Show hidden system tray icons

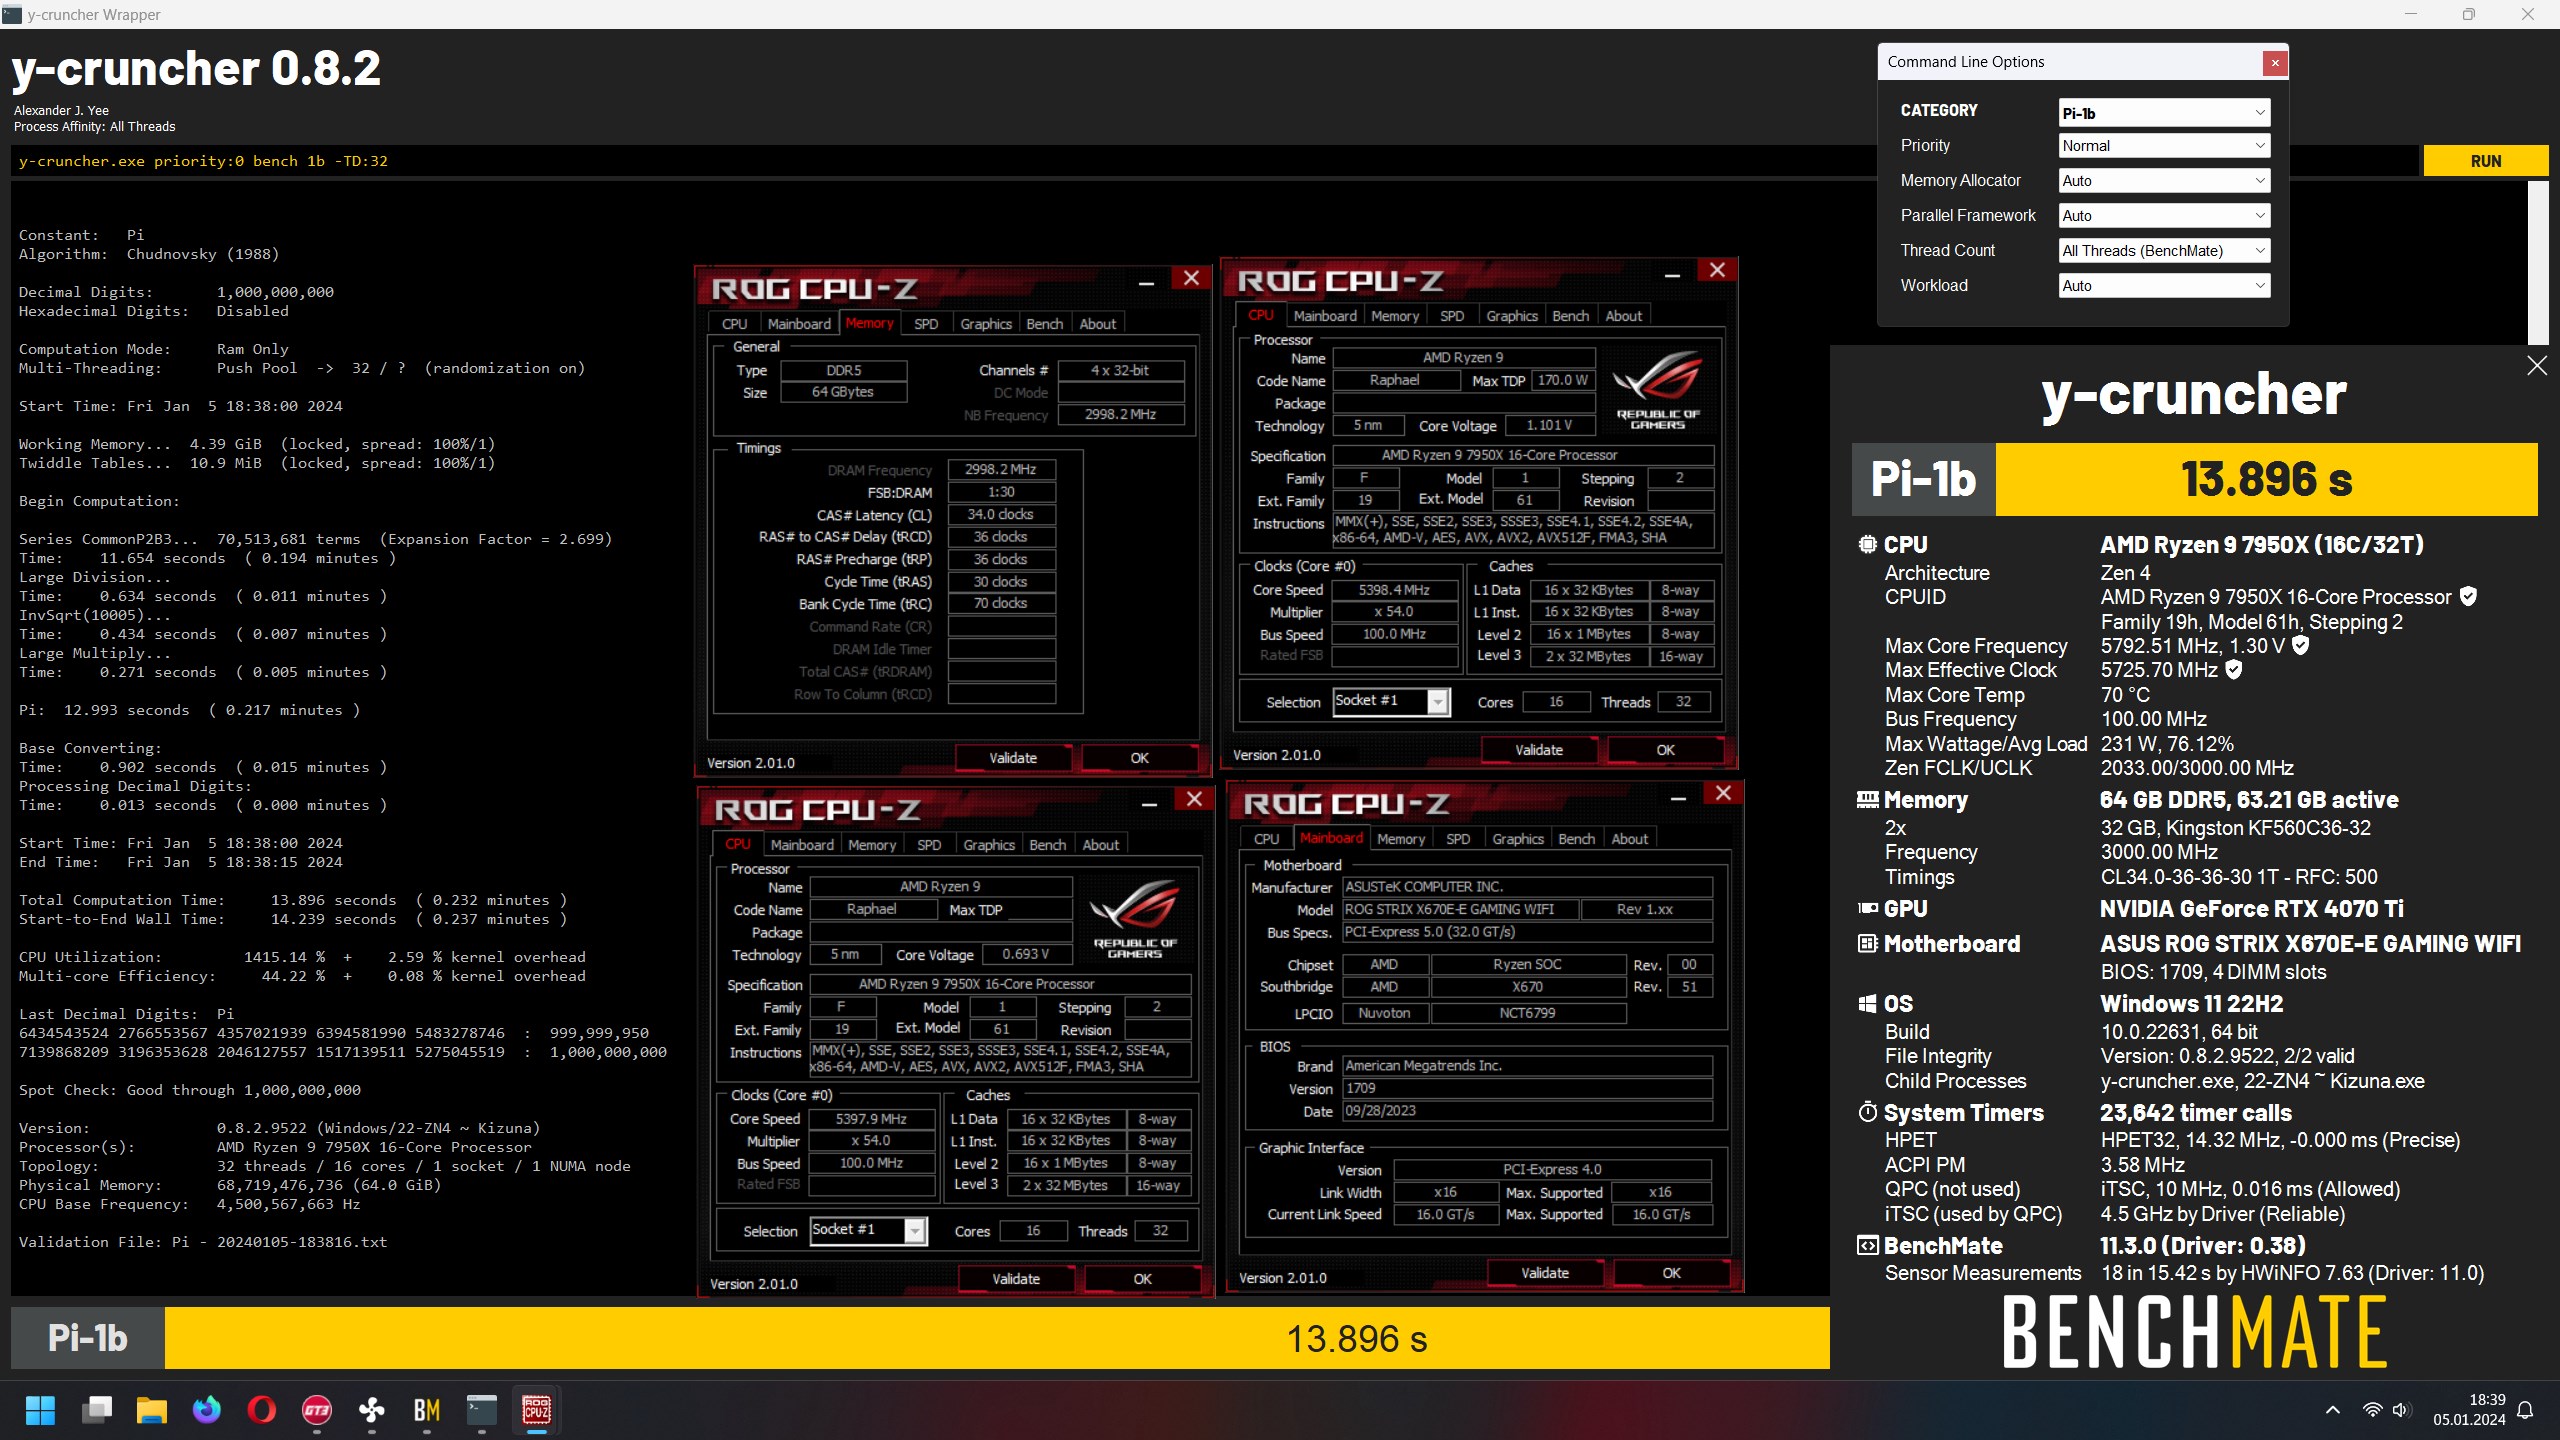click(2333, 1410)
